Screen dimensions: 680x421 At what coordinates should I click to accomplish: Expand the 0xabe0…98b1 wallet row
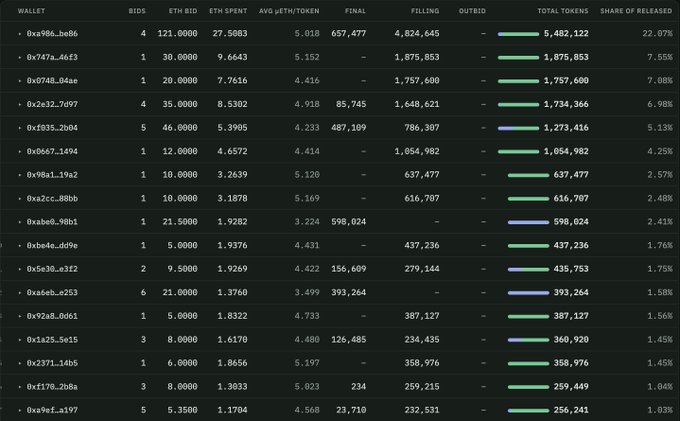(20, 222)
